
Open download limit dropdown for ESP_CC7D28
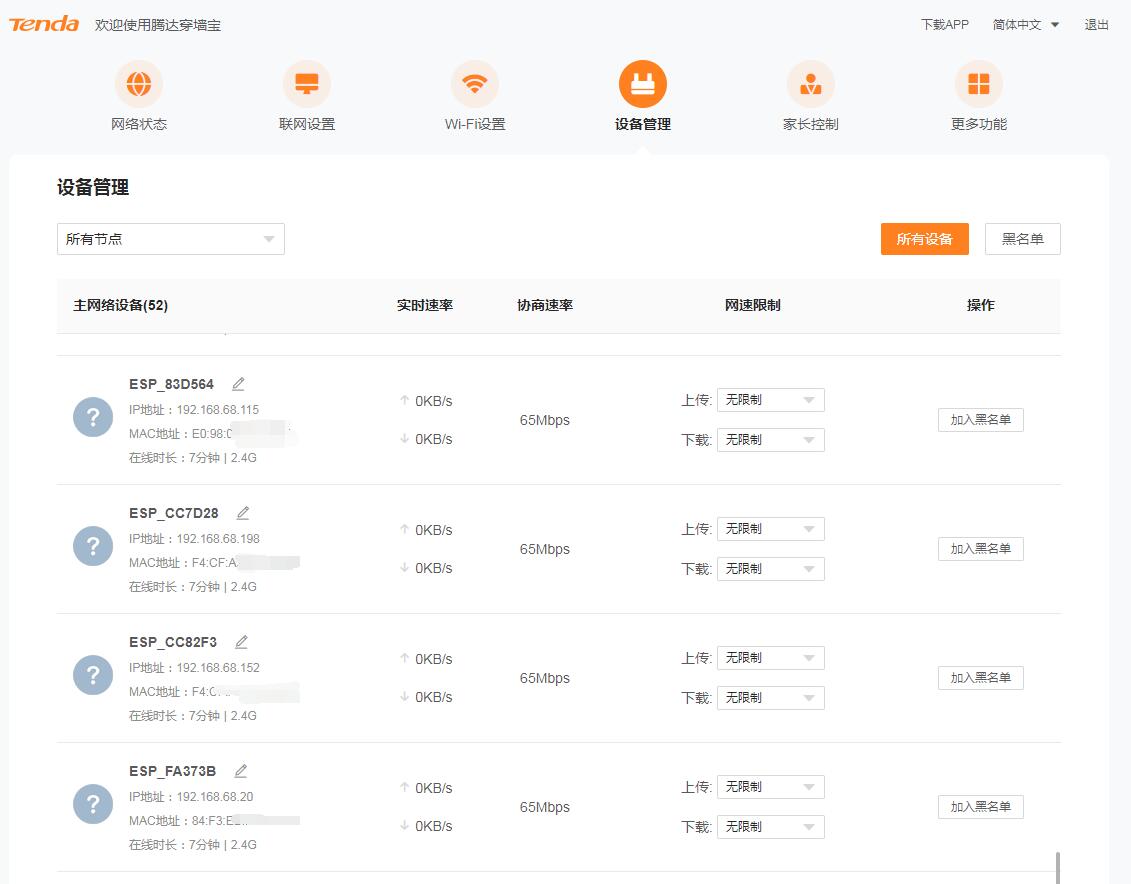click(x=770, y=569)
